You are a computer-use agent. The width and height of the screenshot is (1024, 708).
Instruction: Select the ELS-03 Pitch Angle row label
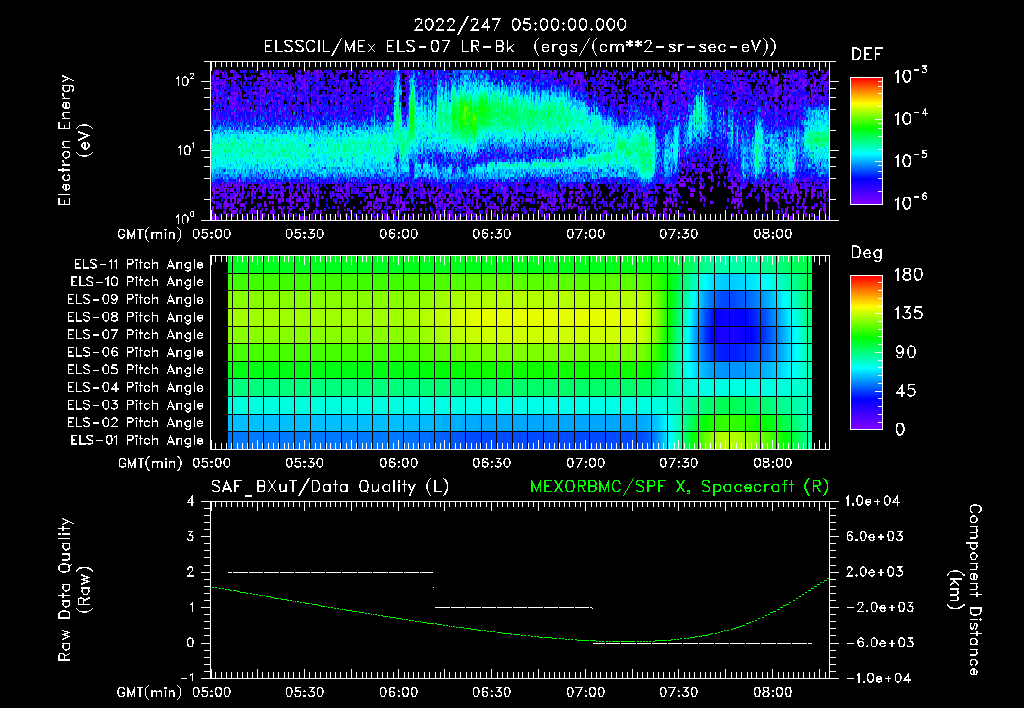click(x=135, y=405)
